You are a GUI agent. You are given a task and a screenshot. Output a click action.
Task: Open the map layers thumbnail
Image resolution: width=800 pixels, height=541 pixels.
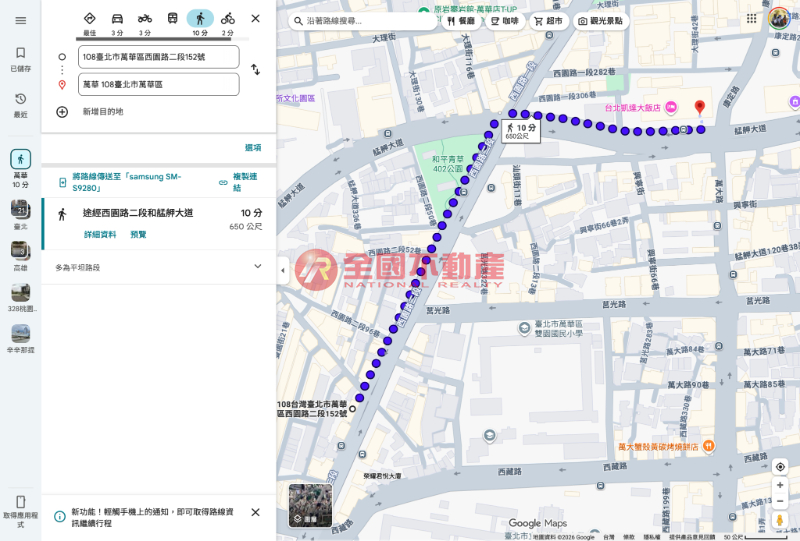pyautogui.click(x=310, y=505)
